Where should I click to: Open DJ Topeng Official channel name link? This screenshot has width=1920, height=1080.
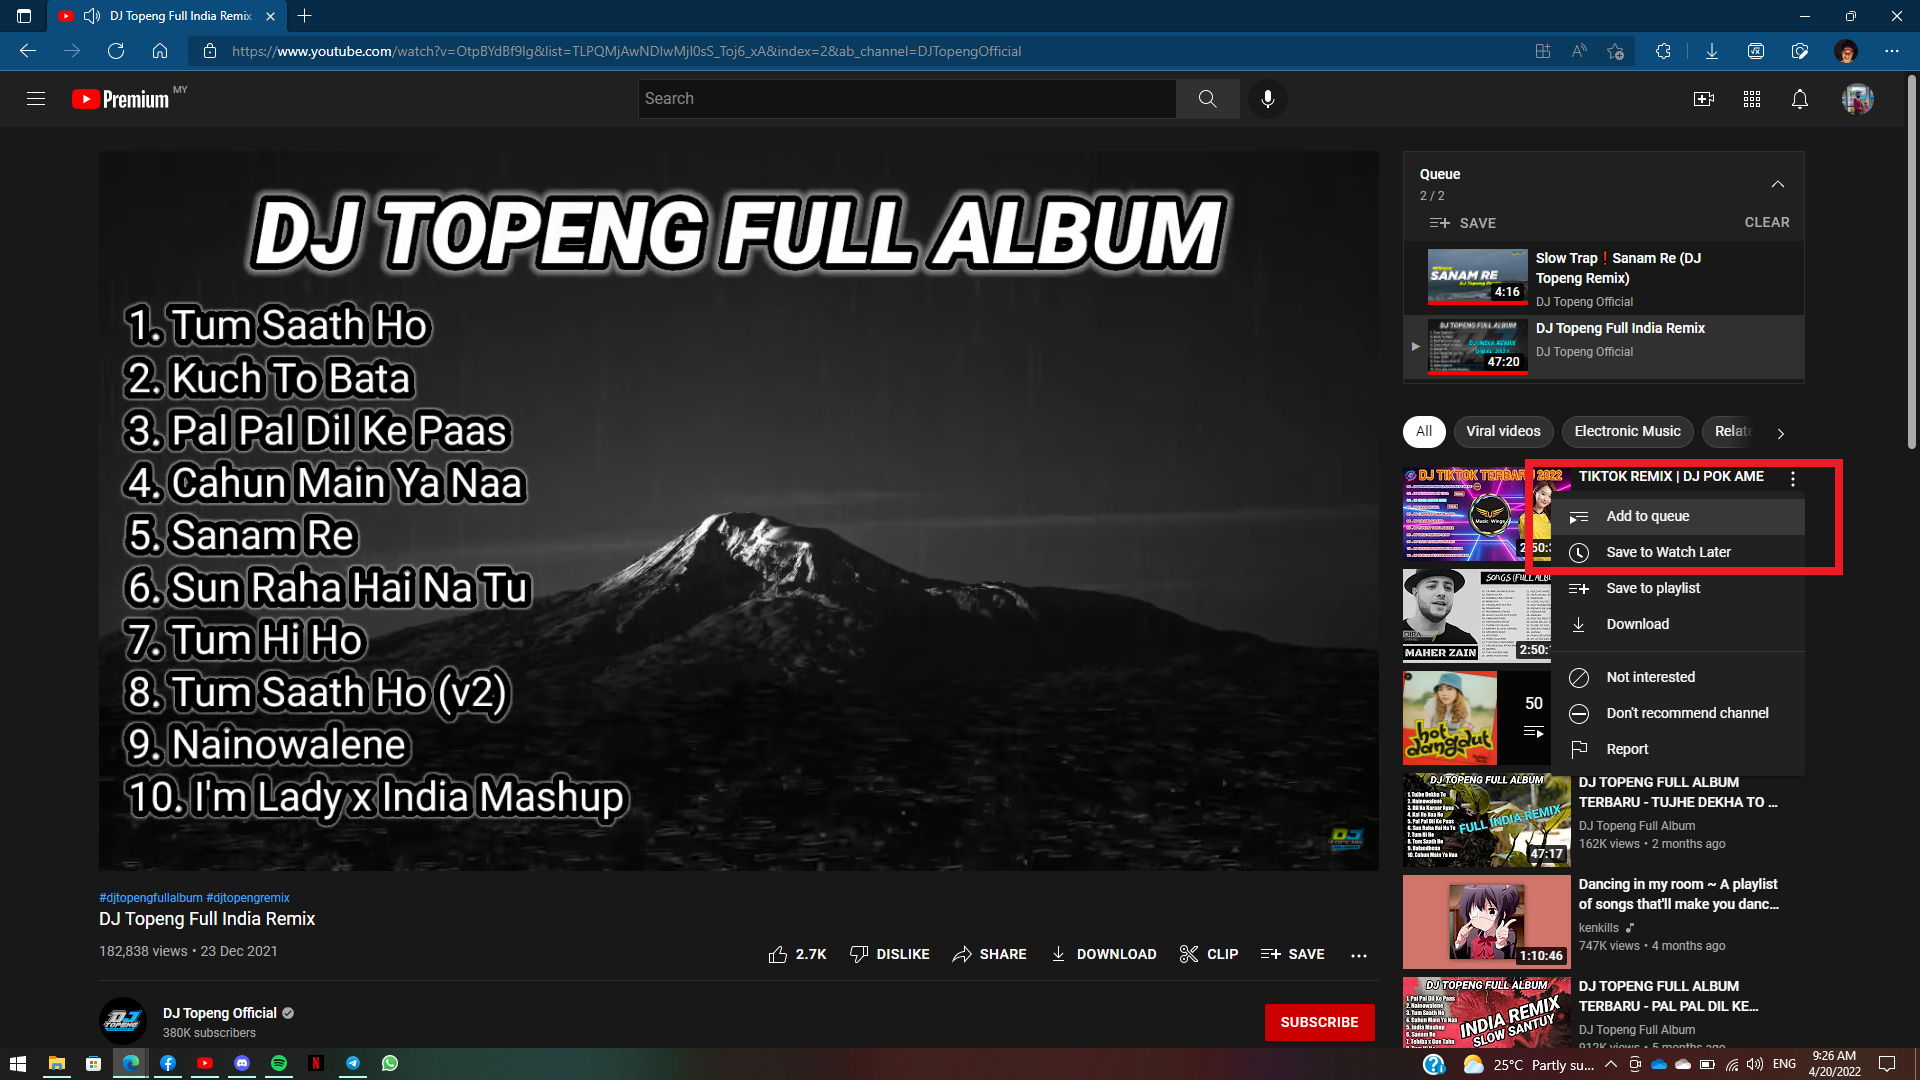coord(220,1013)
